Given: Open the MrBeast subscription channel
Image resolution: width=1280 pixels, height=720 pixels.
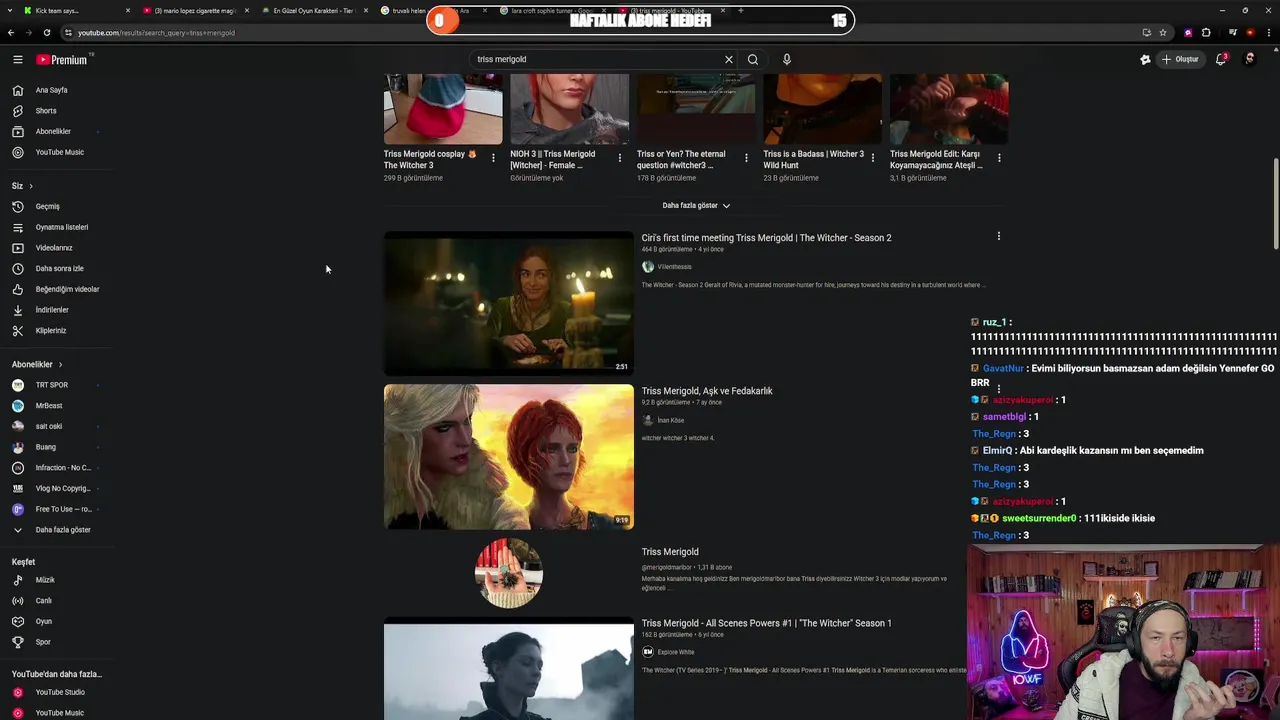Looking at the screenshot, I should click(49, 406).
